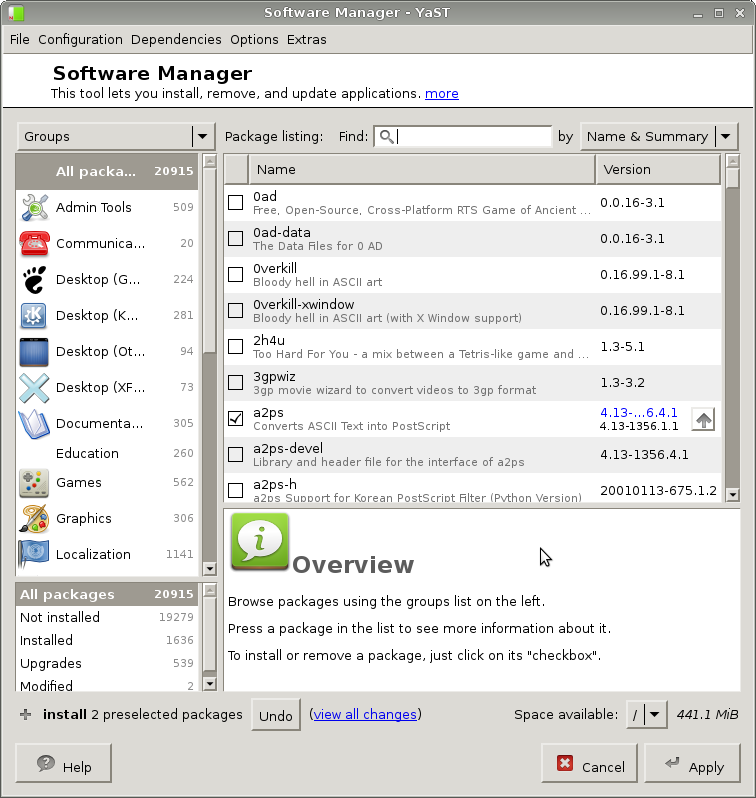The width and height of the screenshot is (756, 798).
Task: Sort packages by Version column header
Action: coord(658,169)
